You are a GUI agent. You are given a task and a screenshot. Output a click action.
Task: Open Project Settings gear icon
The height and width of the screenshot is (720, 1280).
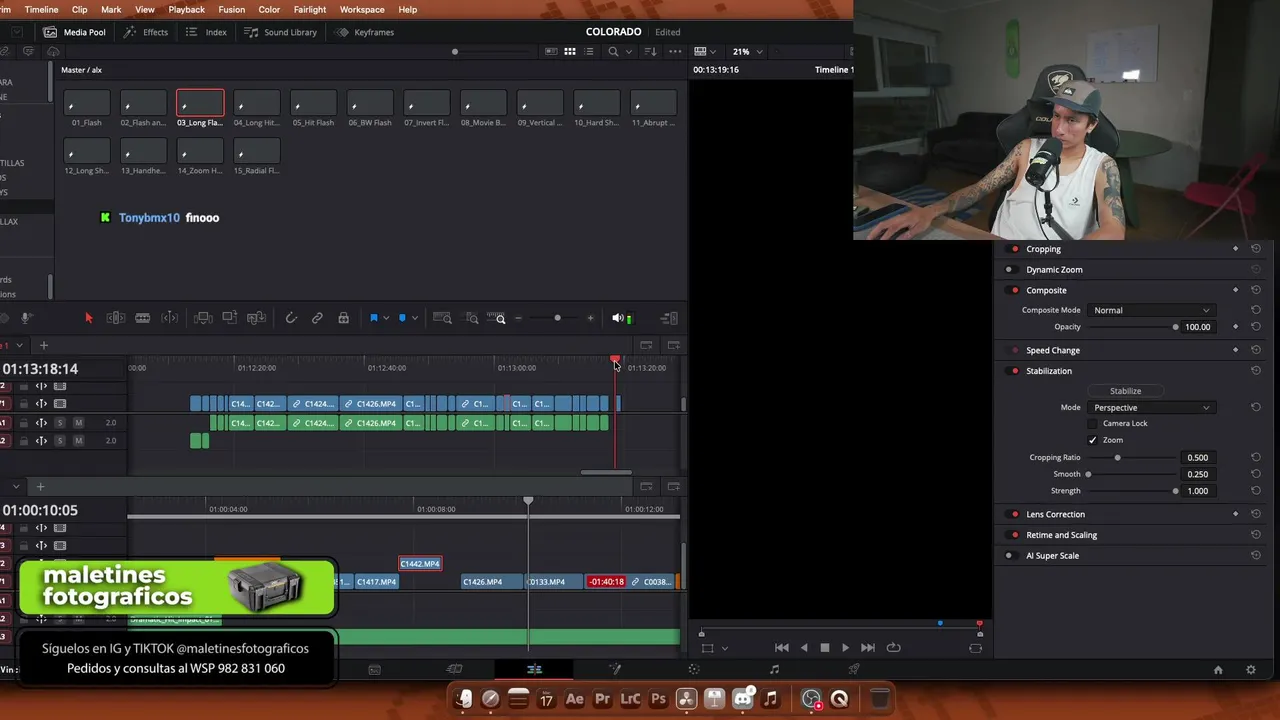click(x=1251, y=670)
